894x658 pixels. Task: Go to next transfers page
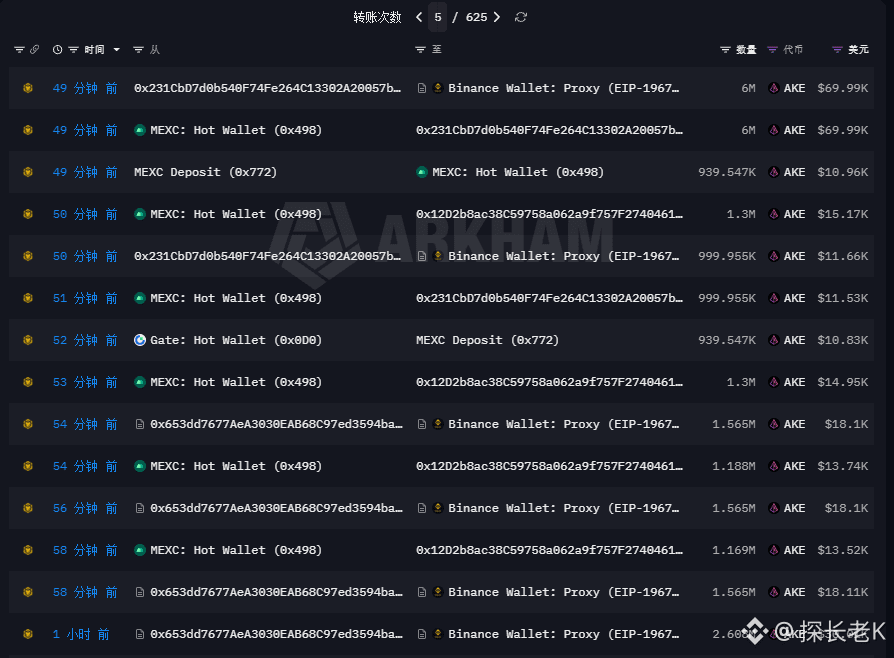pos(497,17)
